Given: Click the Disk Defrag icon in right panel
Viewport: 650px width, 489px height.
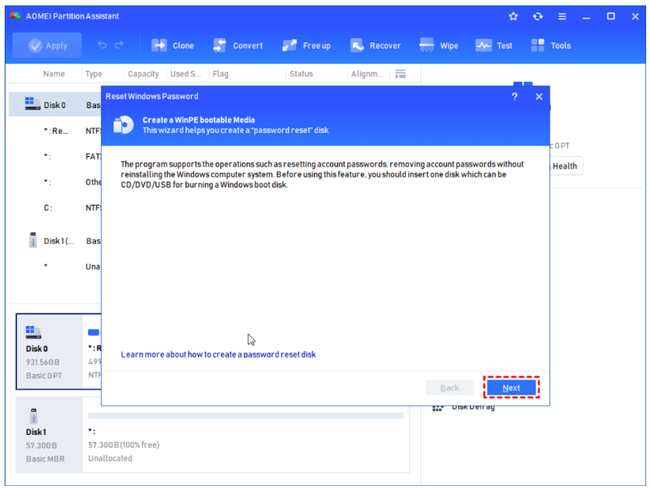Looking at the screenshot, I should 438,408.
